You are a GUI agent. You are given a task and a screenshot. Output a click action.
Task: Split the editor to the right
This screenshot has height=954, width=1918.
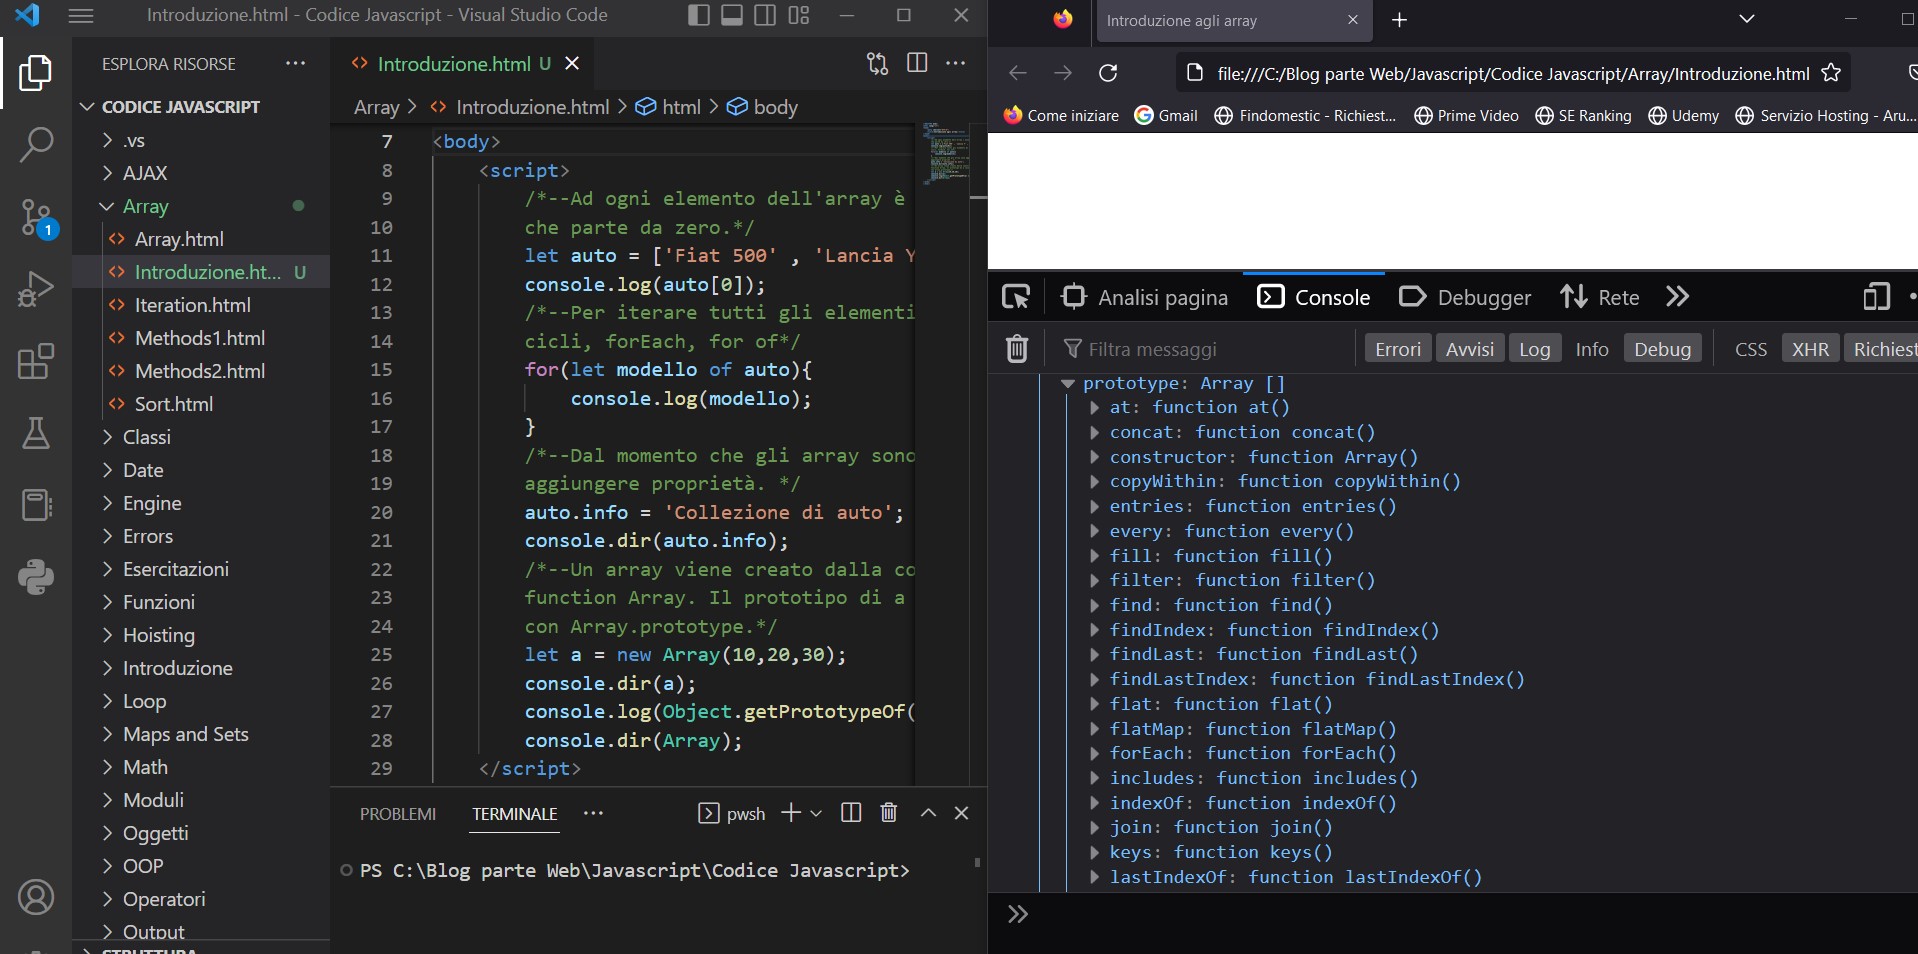coord(917,63)
